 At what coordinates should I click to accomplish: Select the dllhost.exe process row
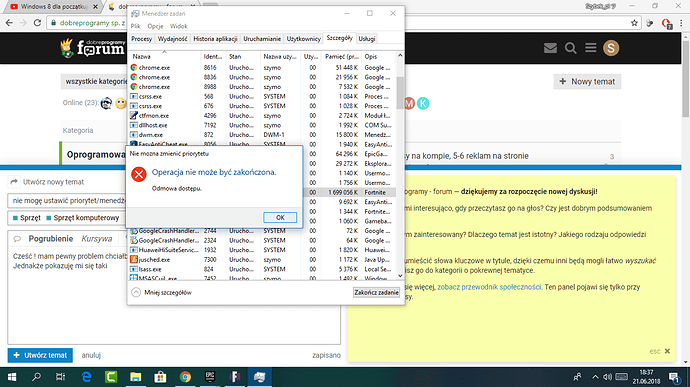pyautogui.click(x=262, y=125)
